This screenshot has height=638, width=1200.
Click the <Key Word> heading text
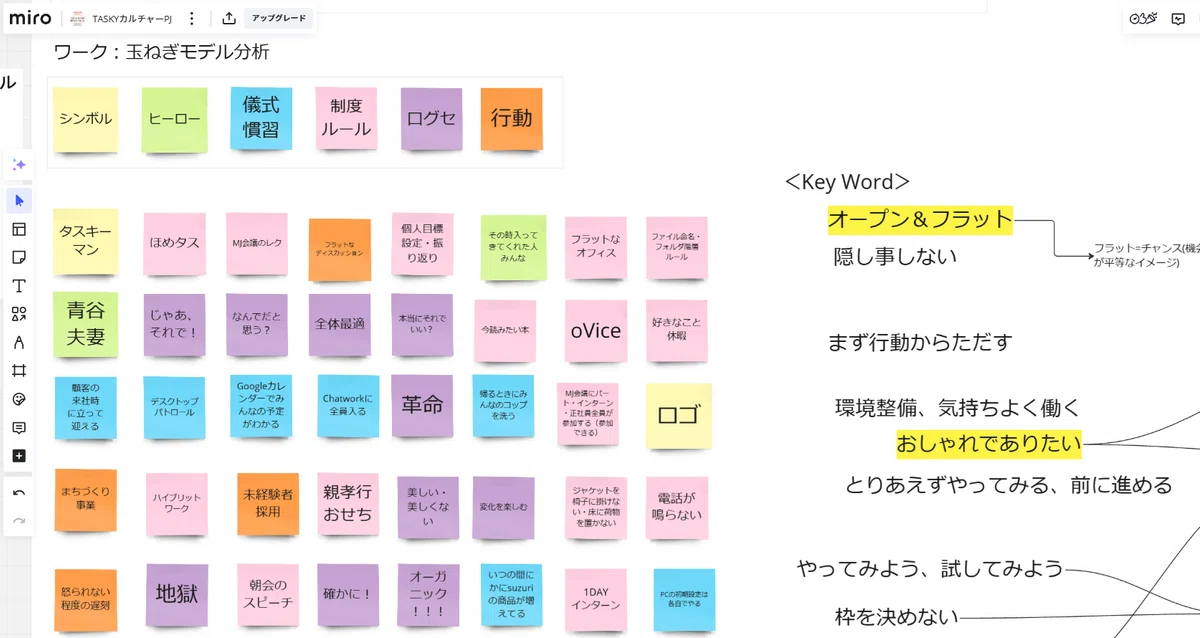pyautogui.click(x=847, y=181)
